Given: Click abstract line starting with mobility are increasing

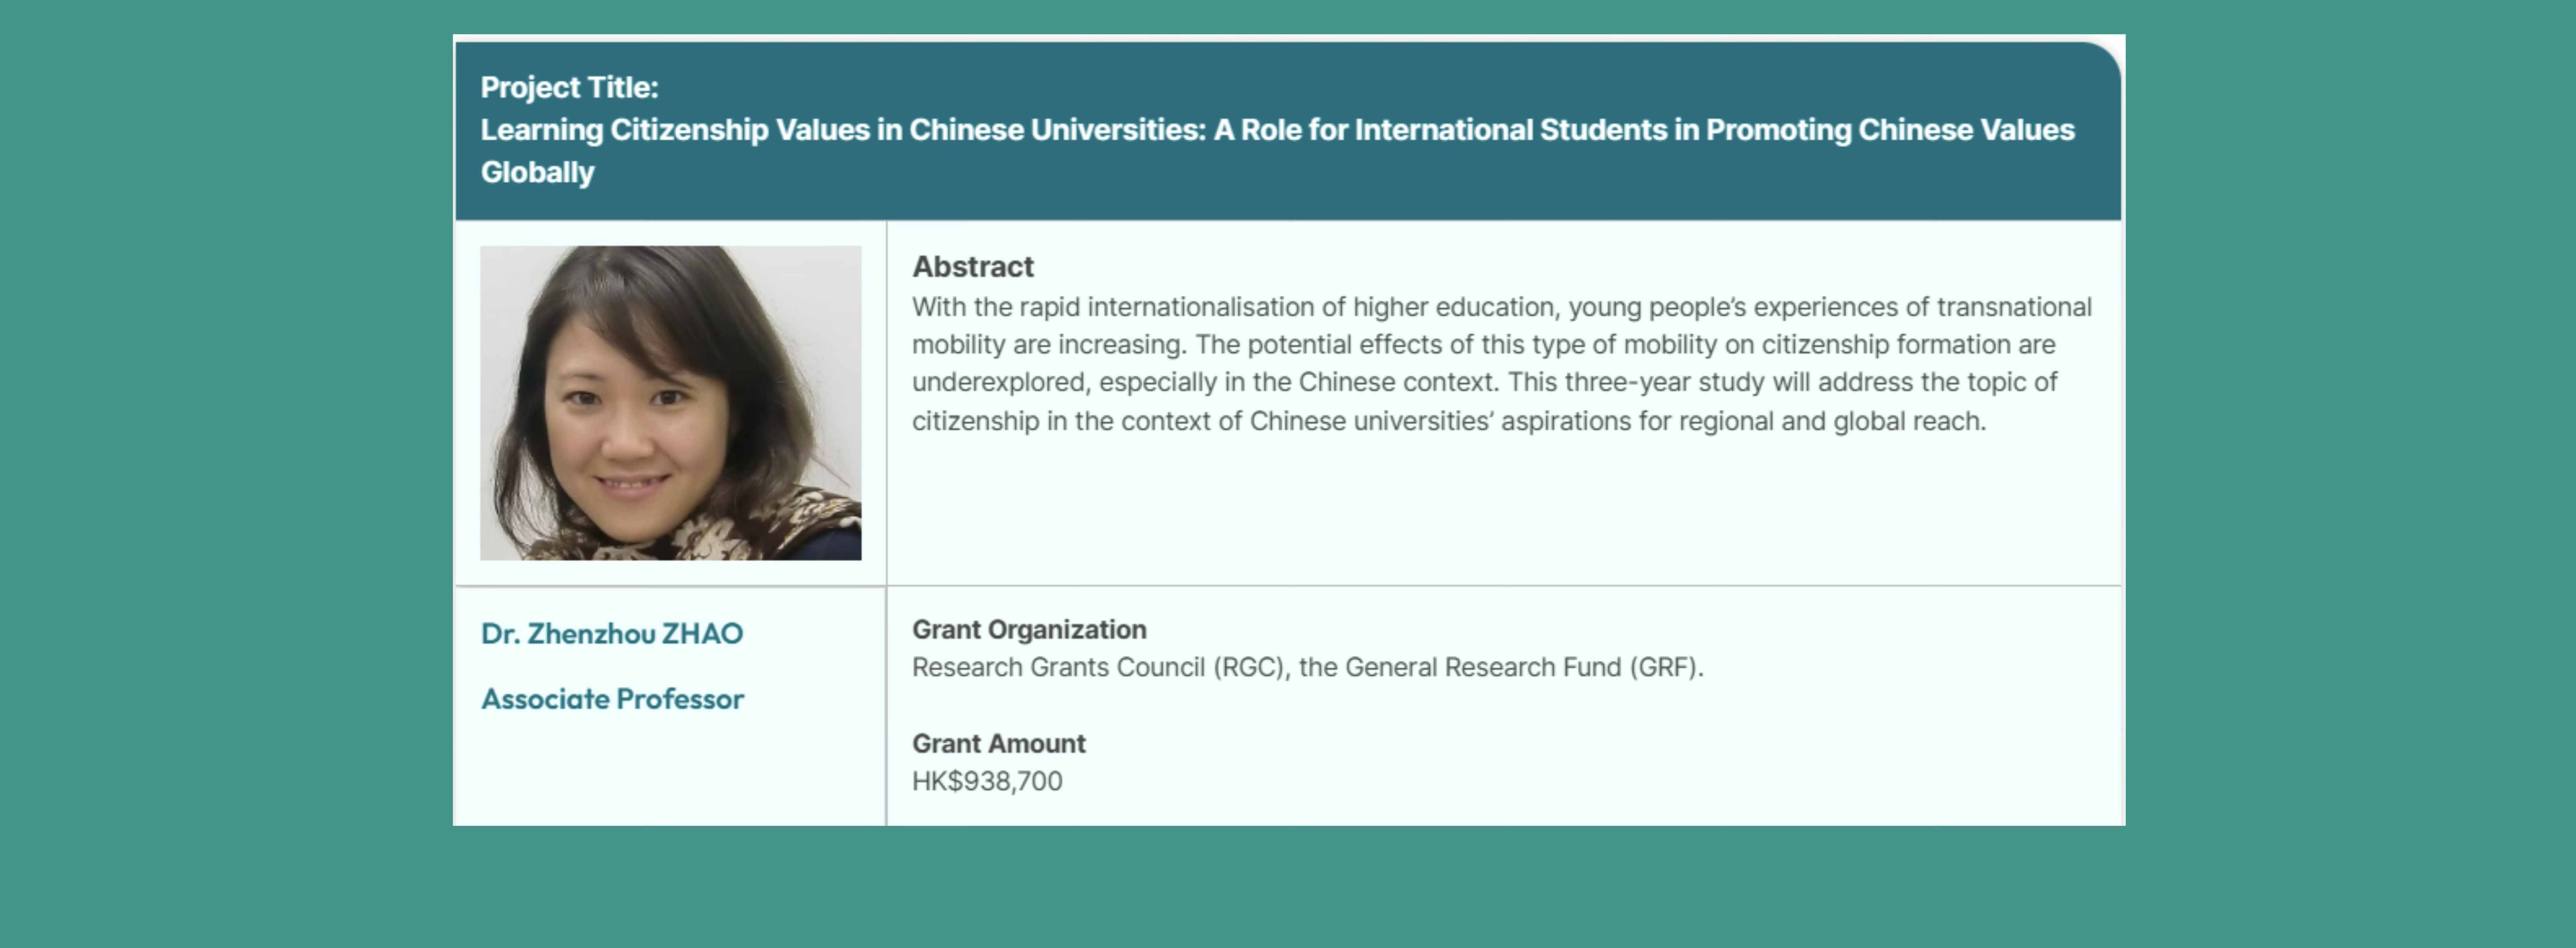Looking at the screenshot, I should [1483, 345].
